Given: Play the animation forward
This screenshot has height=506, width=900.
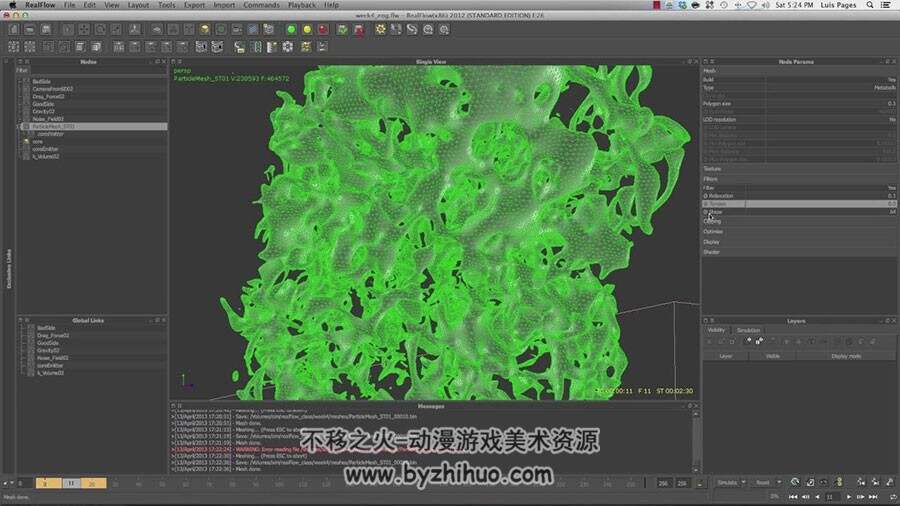Looking at the screenshot, I should [848, 496].
